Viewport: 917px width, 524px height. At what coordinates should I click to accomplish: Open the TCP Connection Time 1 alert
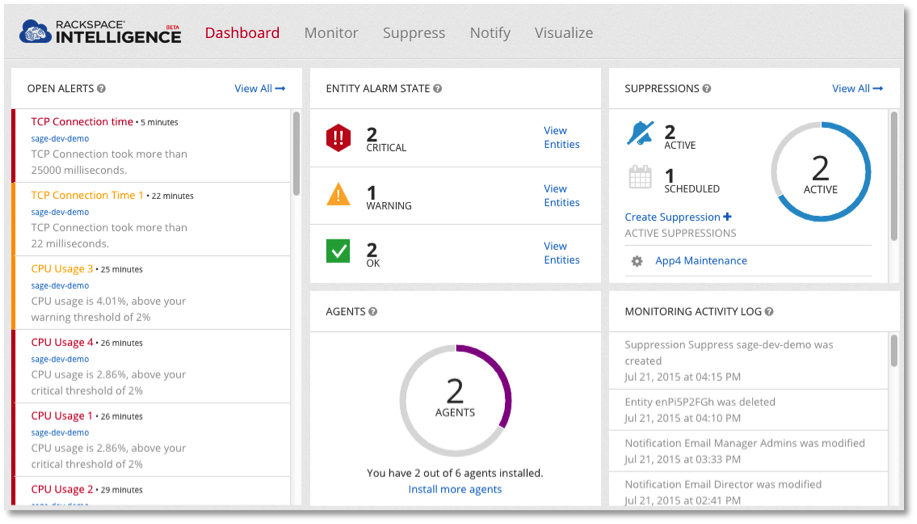pyautogui.click(x=87, y=195)
